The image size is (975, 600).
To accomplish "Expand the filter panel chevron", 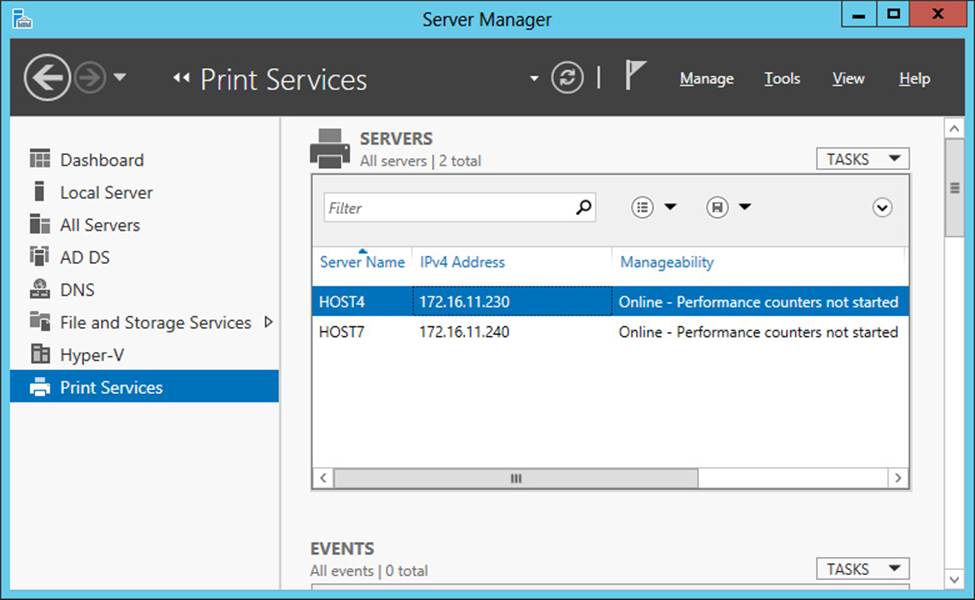I will pyautogui.click(x=882, y=207).
